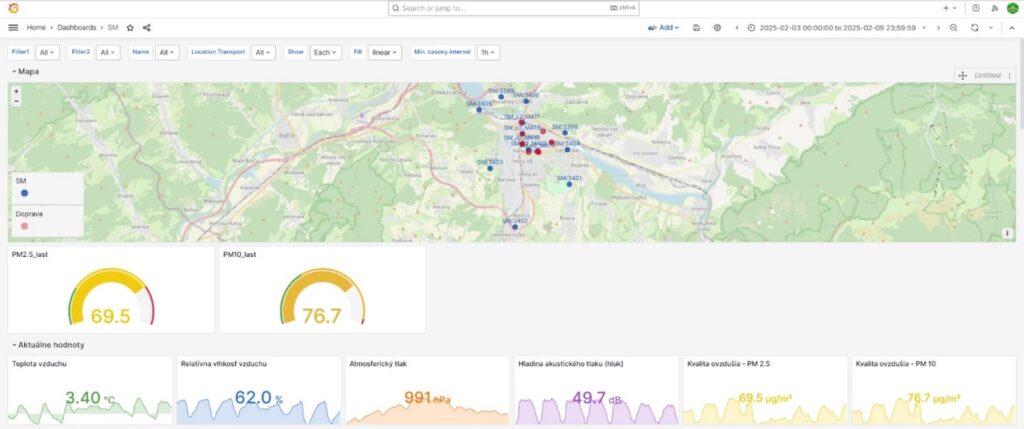This screenshot has height=429, width=1024.
Task: Click the 3.40 °C temperature value
Action: pos(90,398)
